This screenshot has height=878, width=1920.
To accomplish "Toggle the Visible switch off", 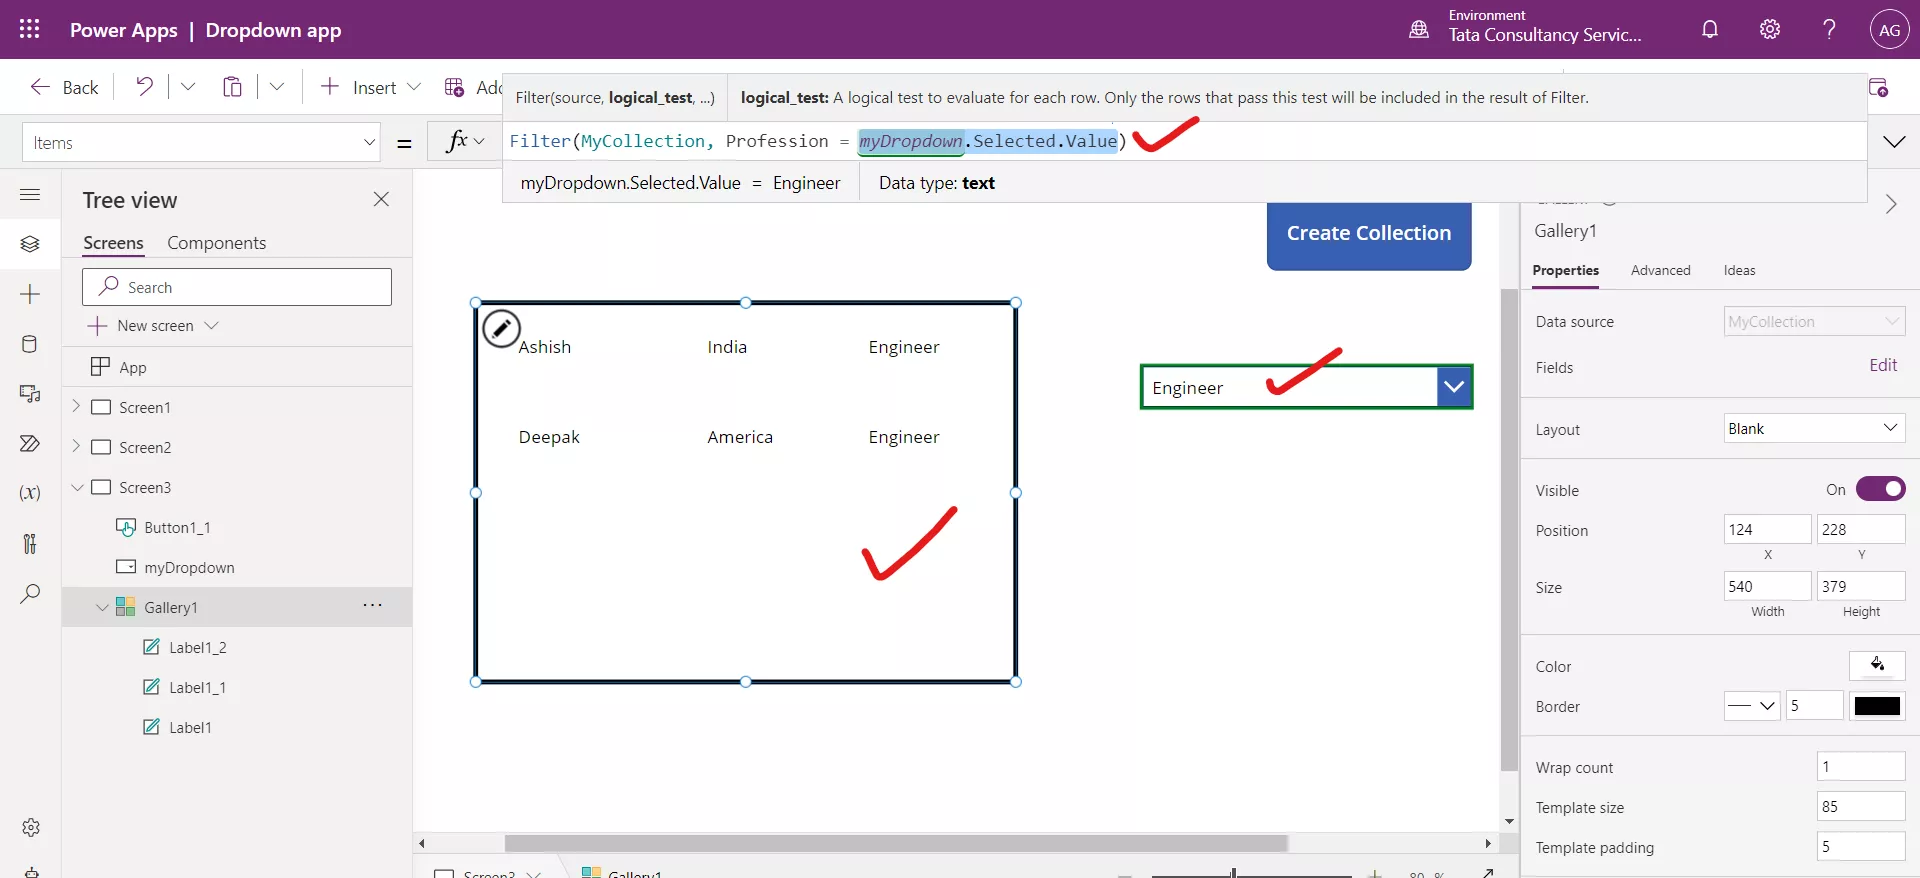I will (1880, 489).
